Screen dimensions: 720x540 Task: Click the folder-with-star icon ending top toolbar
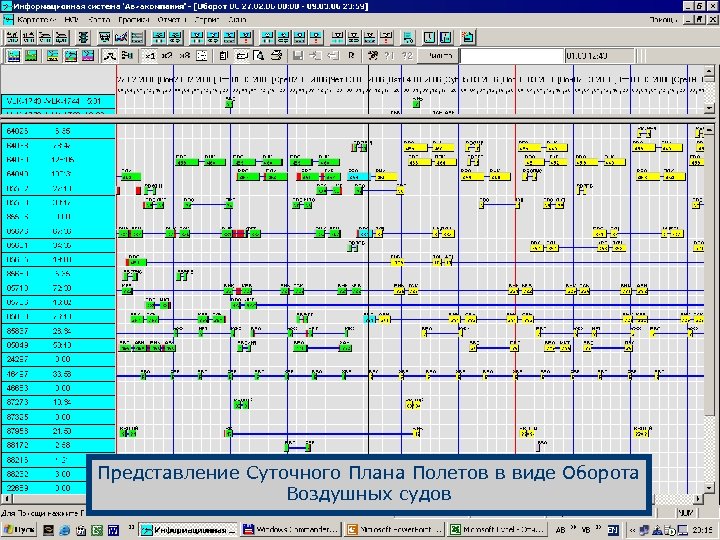467,37
